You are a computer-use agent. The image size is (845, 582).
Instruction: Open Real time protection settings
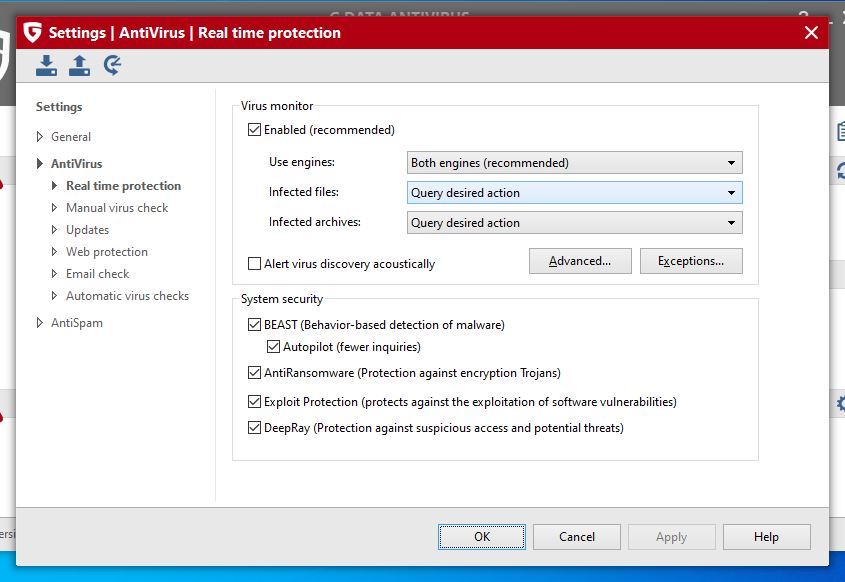[123, 186]
